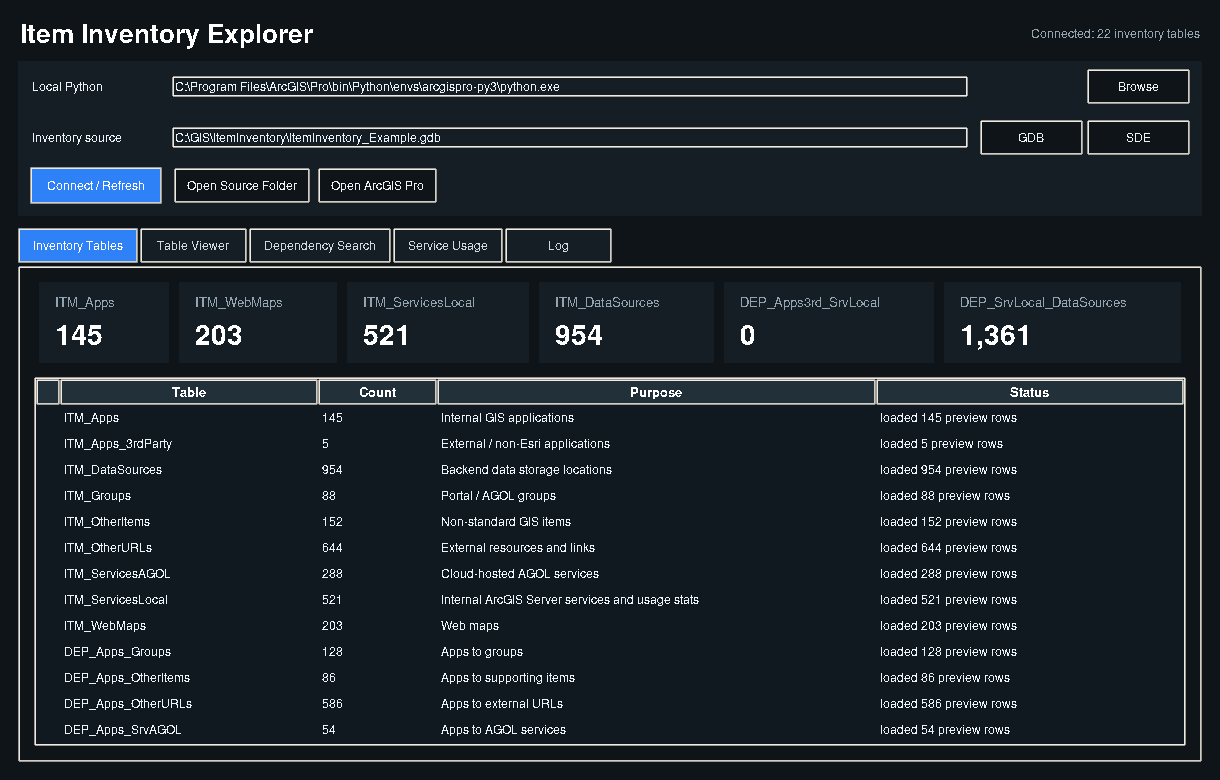1220x780 pixels.
Task: Select the DEP_Apps_SrvAGOL row
Action: 610,730
